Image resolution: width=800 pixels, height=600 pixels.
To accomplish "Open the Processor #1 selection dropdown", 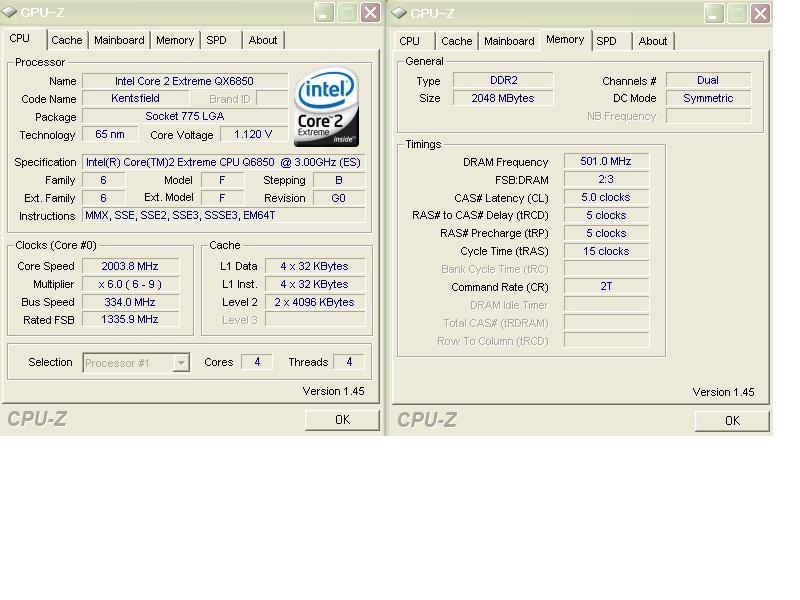I will pyautogui.click(x=181, y=363).
